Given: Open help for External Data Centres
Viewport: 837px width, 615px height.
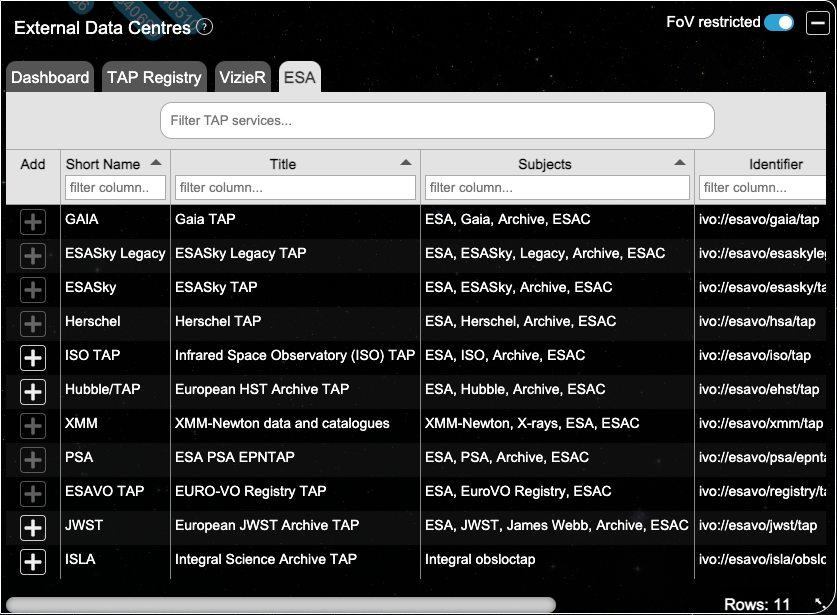Looking at the screenshot, I should click(x=204, y=27).
